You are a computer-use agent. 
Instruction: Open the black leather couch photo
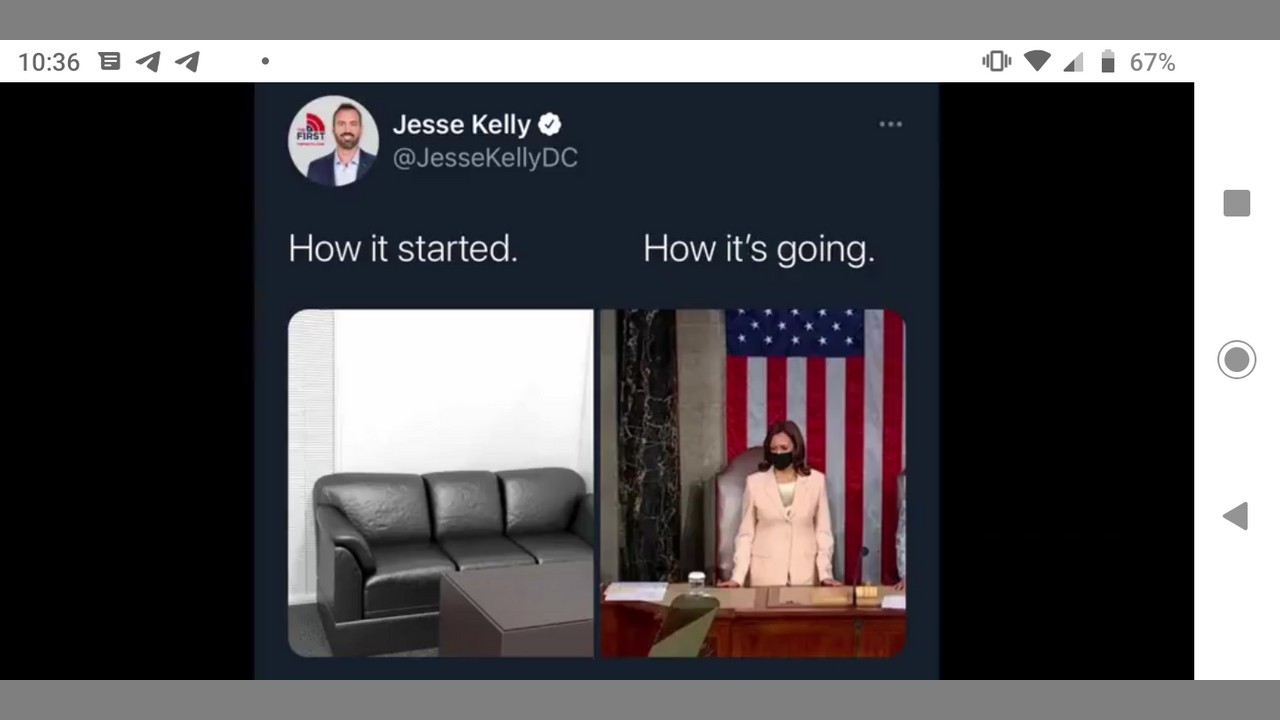pos(441,483)
